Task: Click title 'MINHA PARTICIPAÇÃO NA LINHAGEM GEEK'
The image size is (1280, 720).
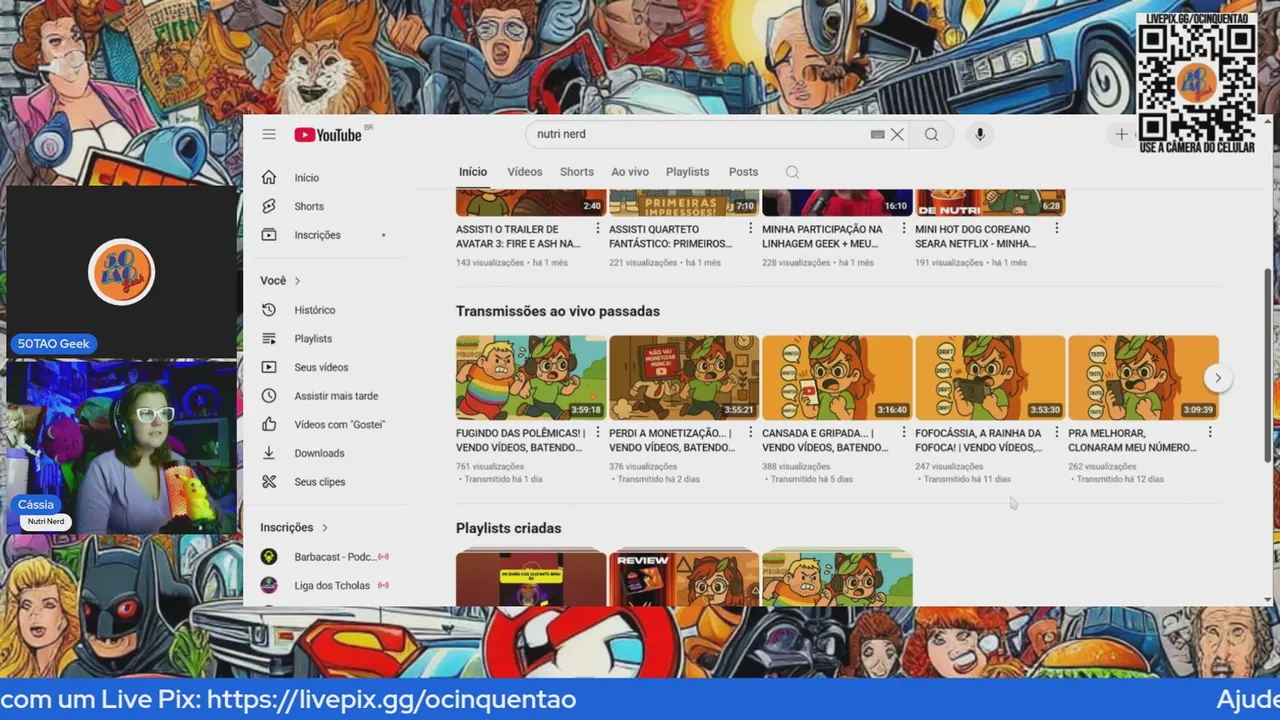Action: click(822, 236)
